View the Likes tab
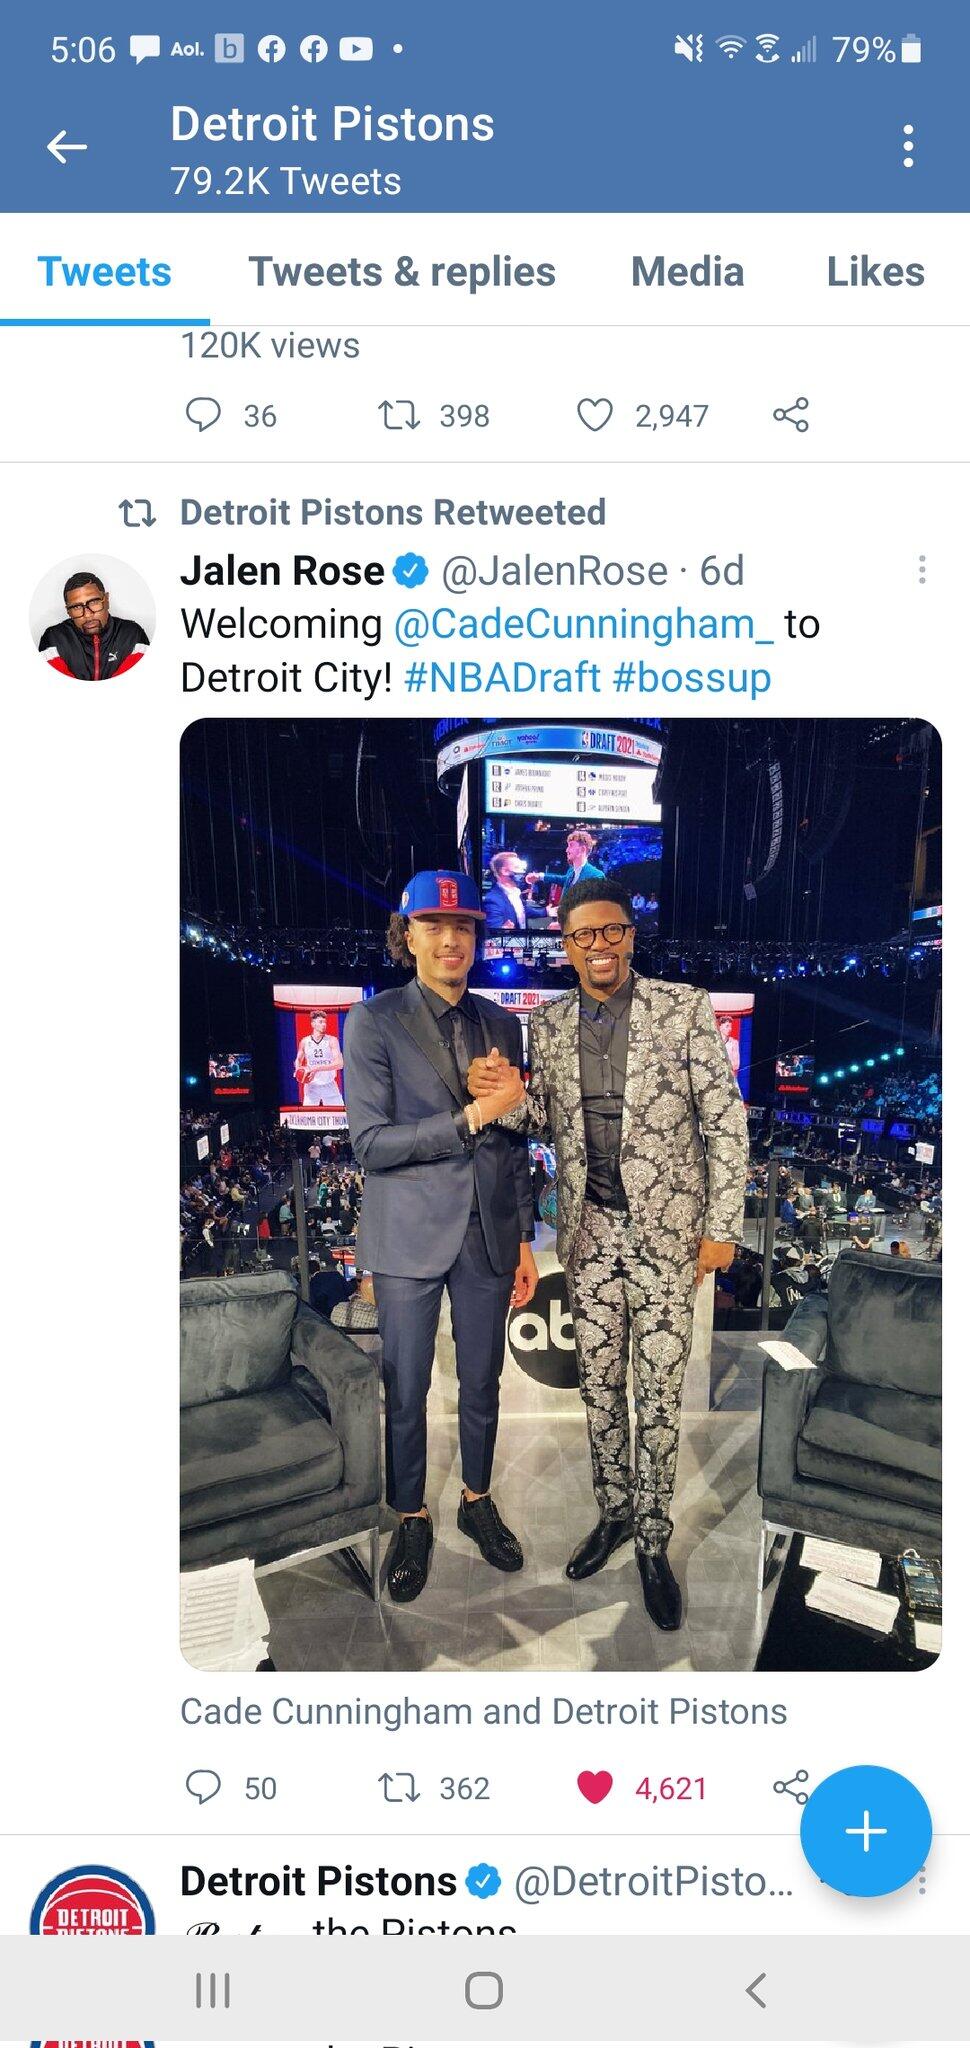Viewport: 970px width, 2048px height. pos(876,272)
